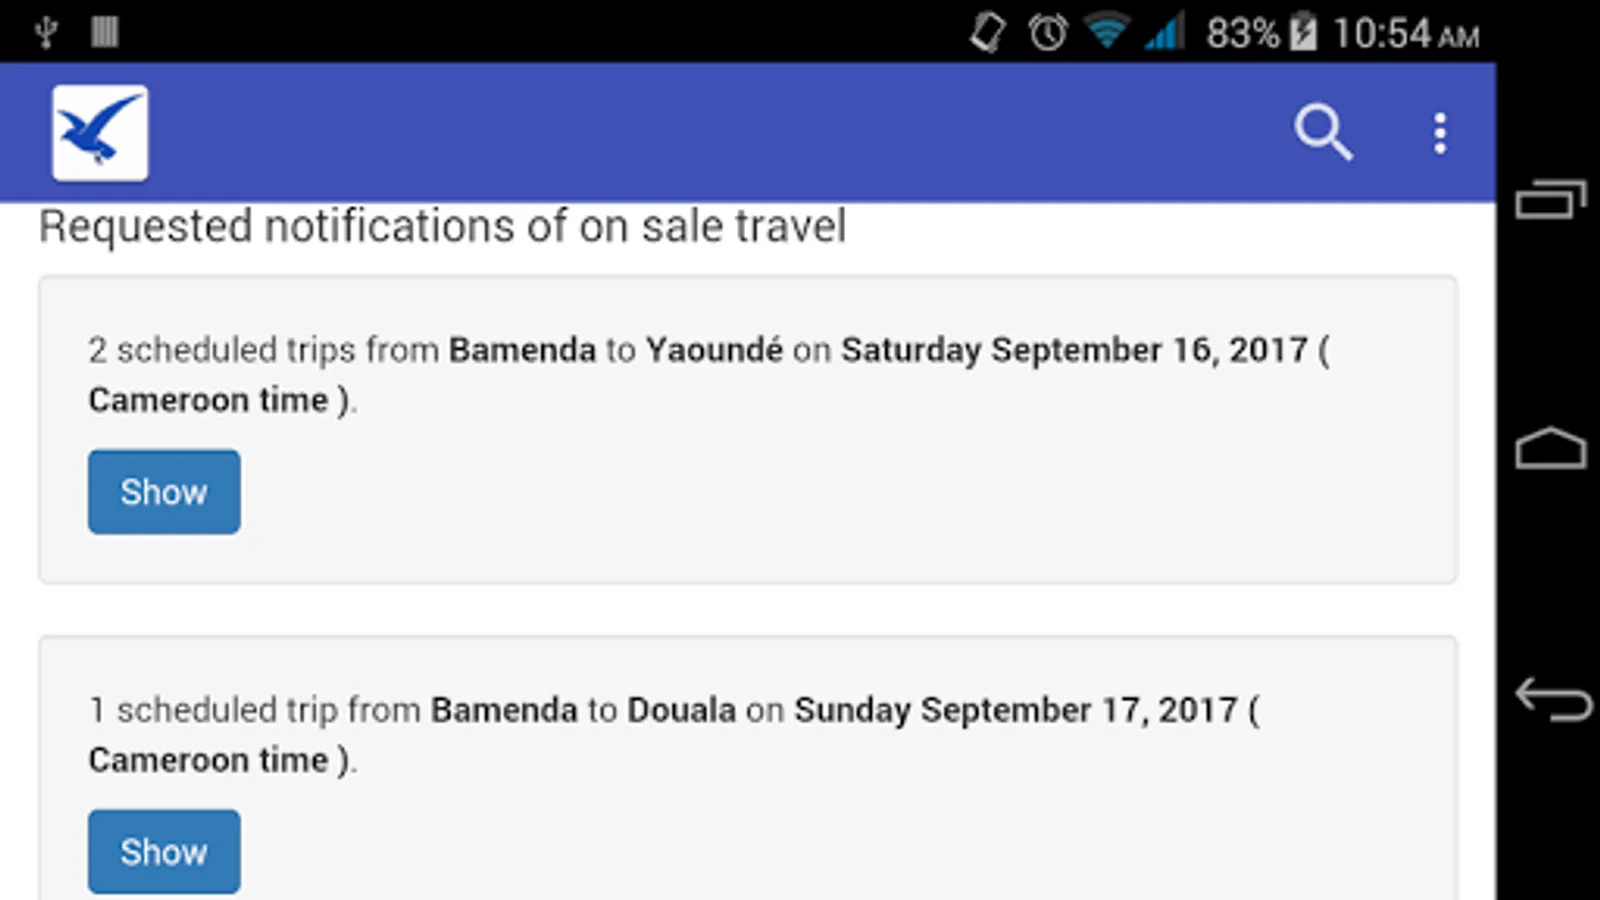Image resolution: width=1600 pixels, height=900 pixels.
Task: Show trips from Bamenda to Yaoundé
Action: [x=164, y=492]
